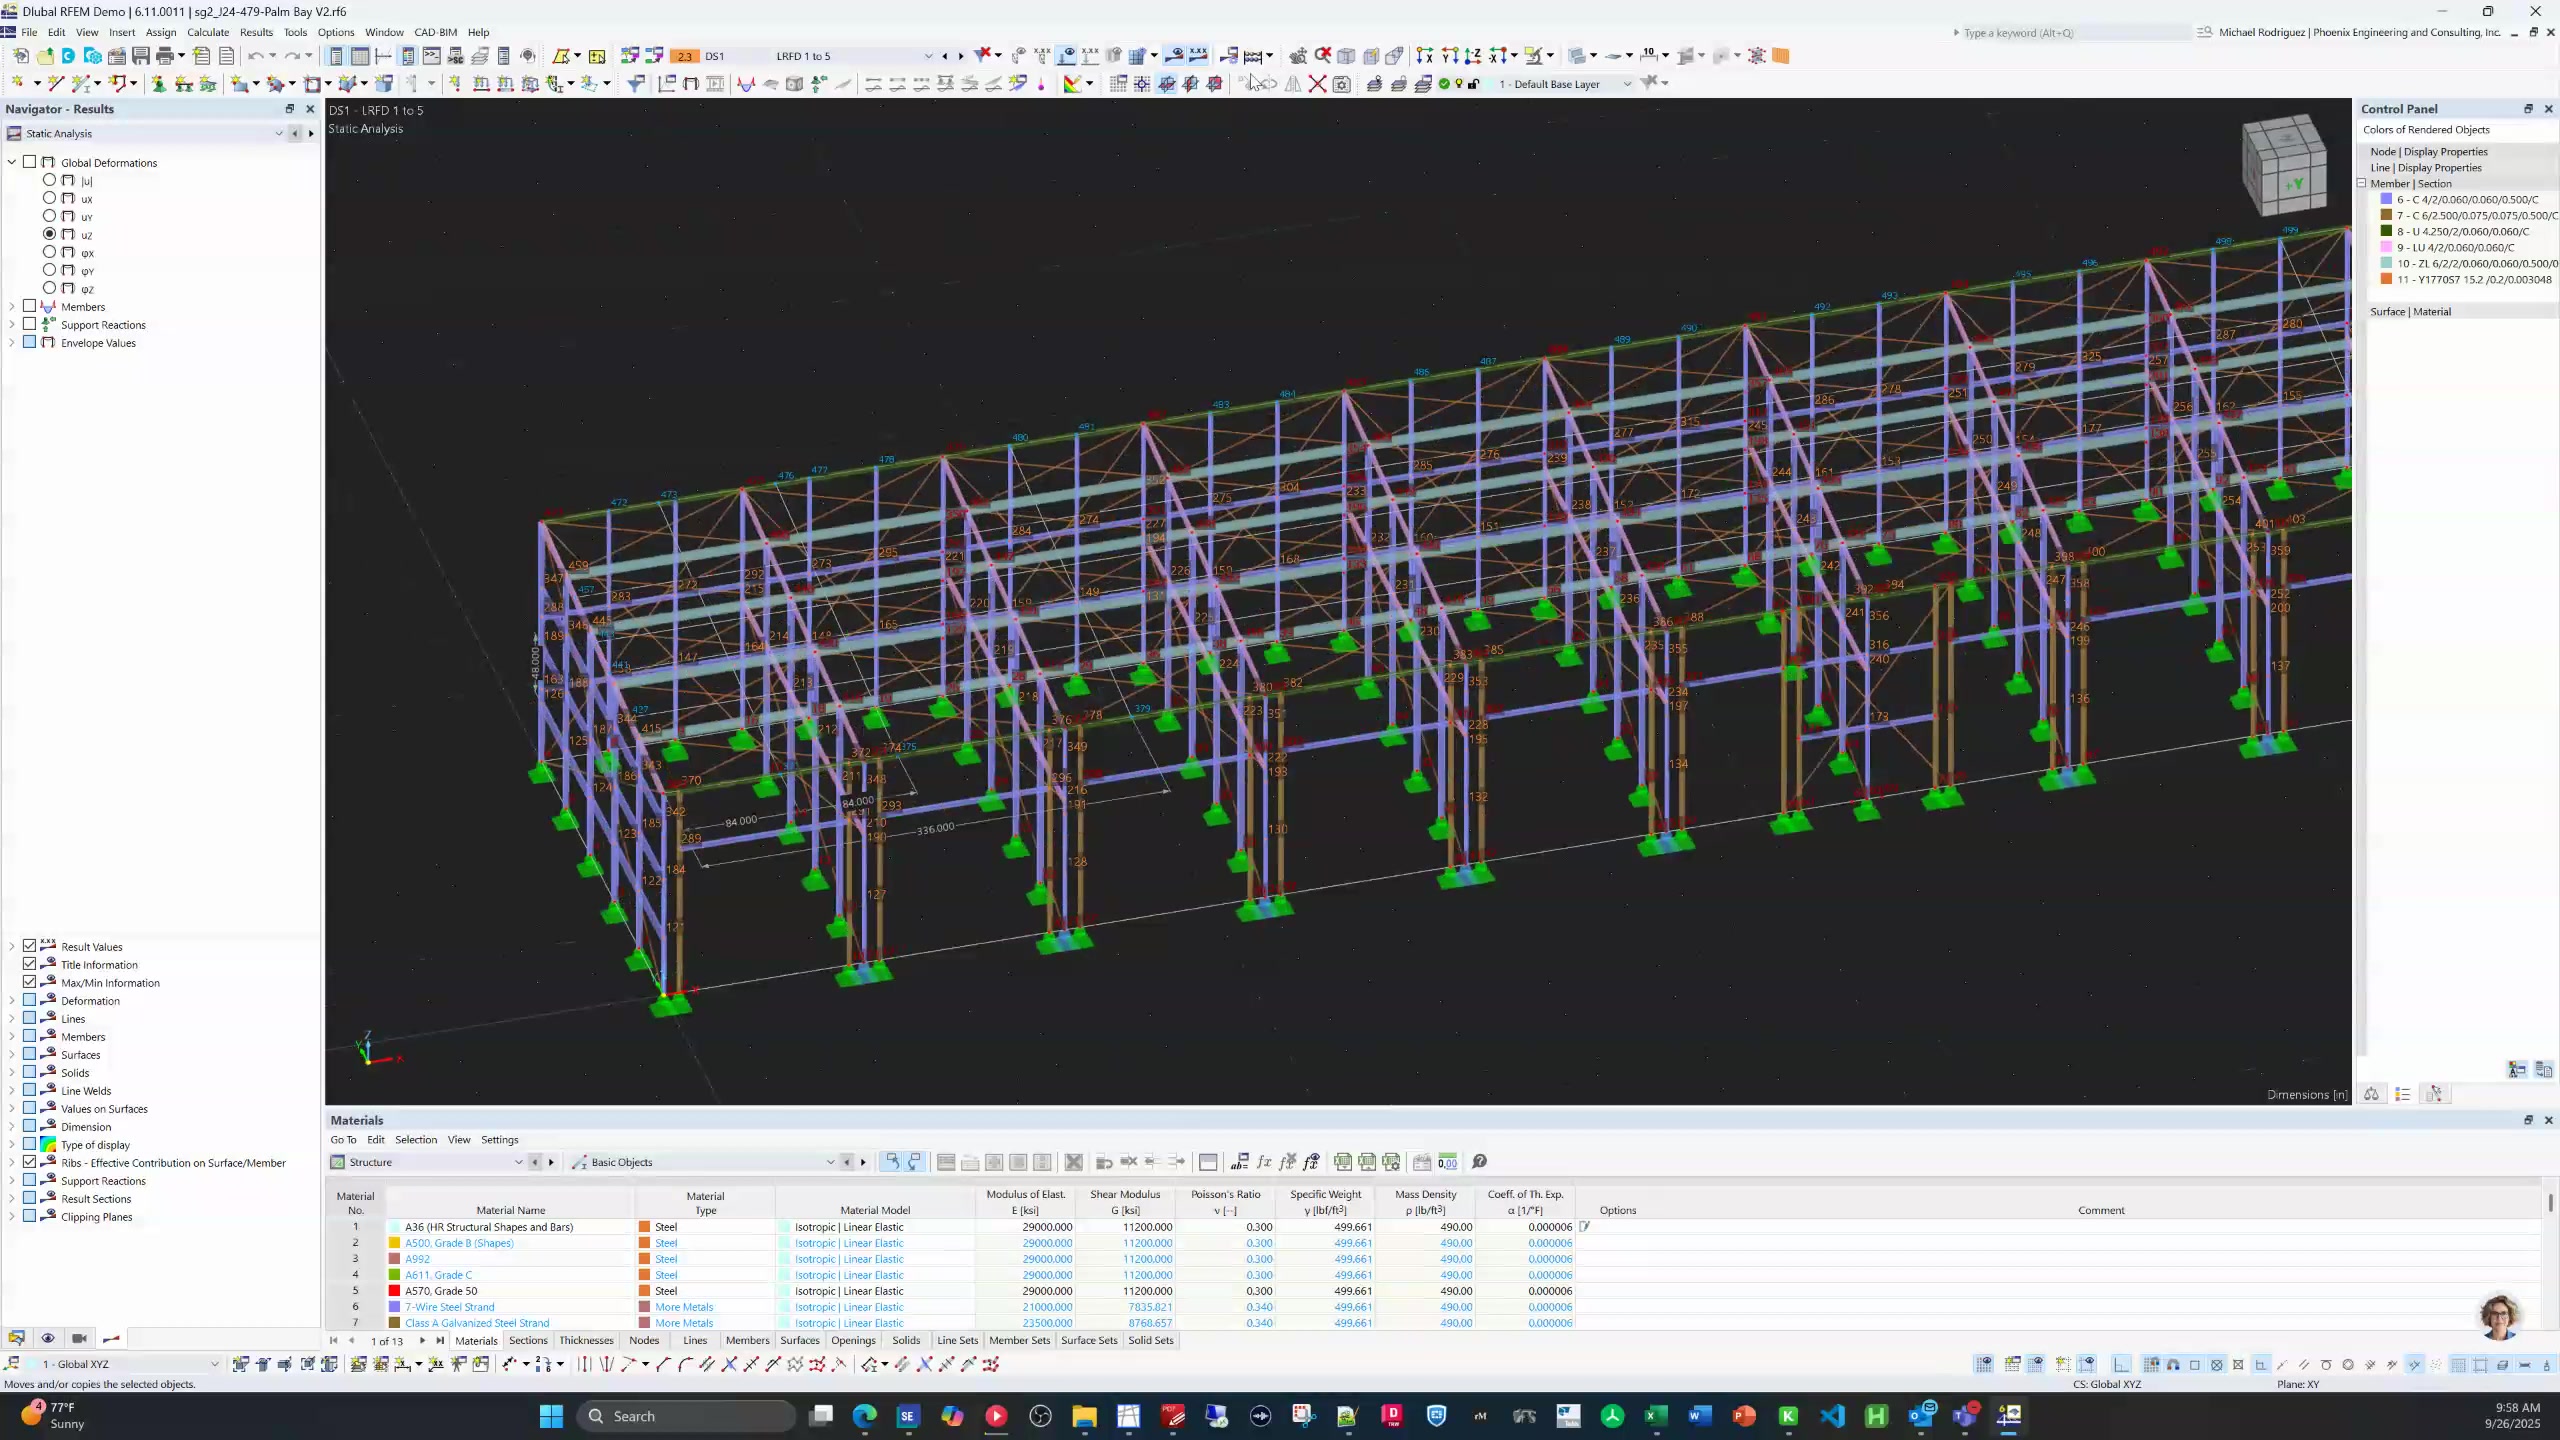Click the navigator eye Display tab icon

[47, 1338]
